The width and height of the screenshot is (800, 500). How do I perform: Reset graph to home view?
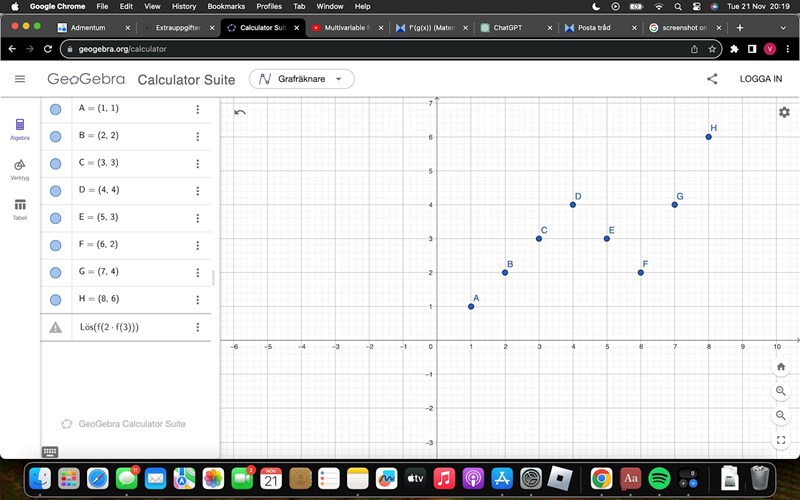click(781, 367)
